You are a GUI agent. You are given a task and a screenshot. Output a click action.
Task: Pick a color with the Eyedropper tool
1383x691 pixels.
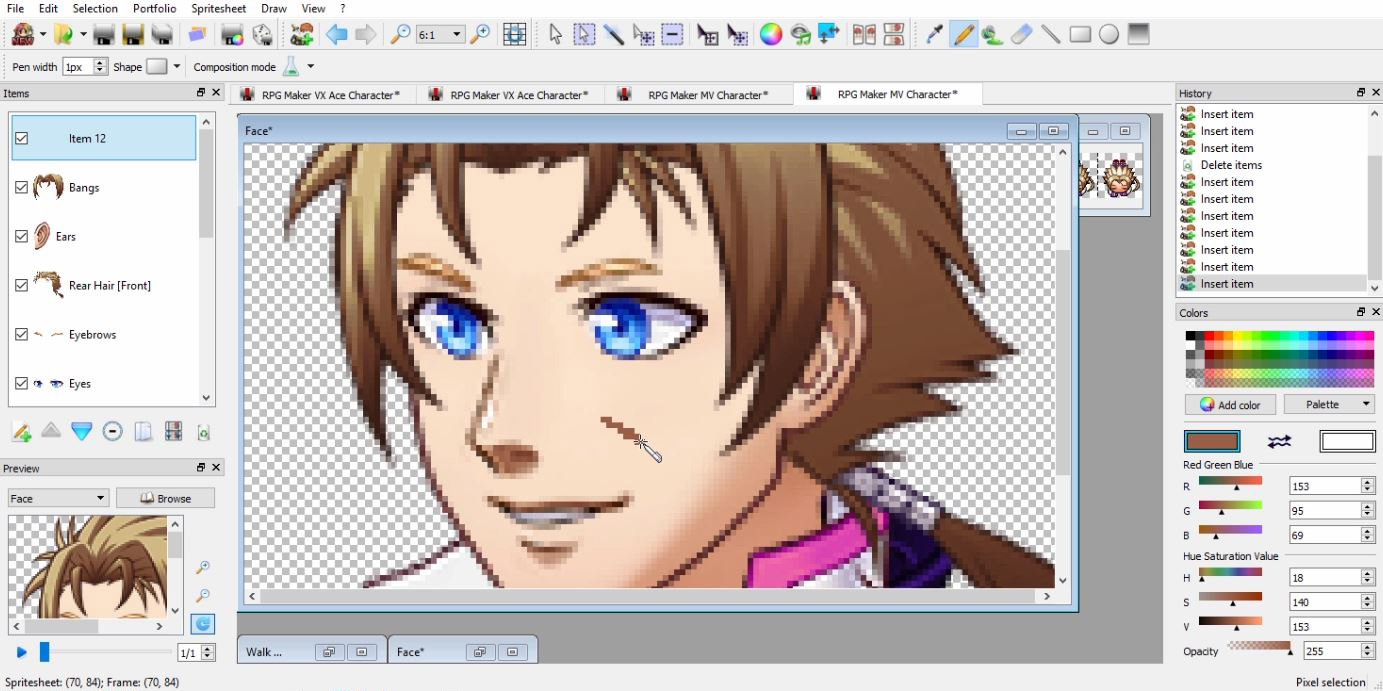(932, 34)
